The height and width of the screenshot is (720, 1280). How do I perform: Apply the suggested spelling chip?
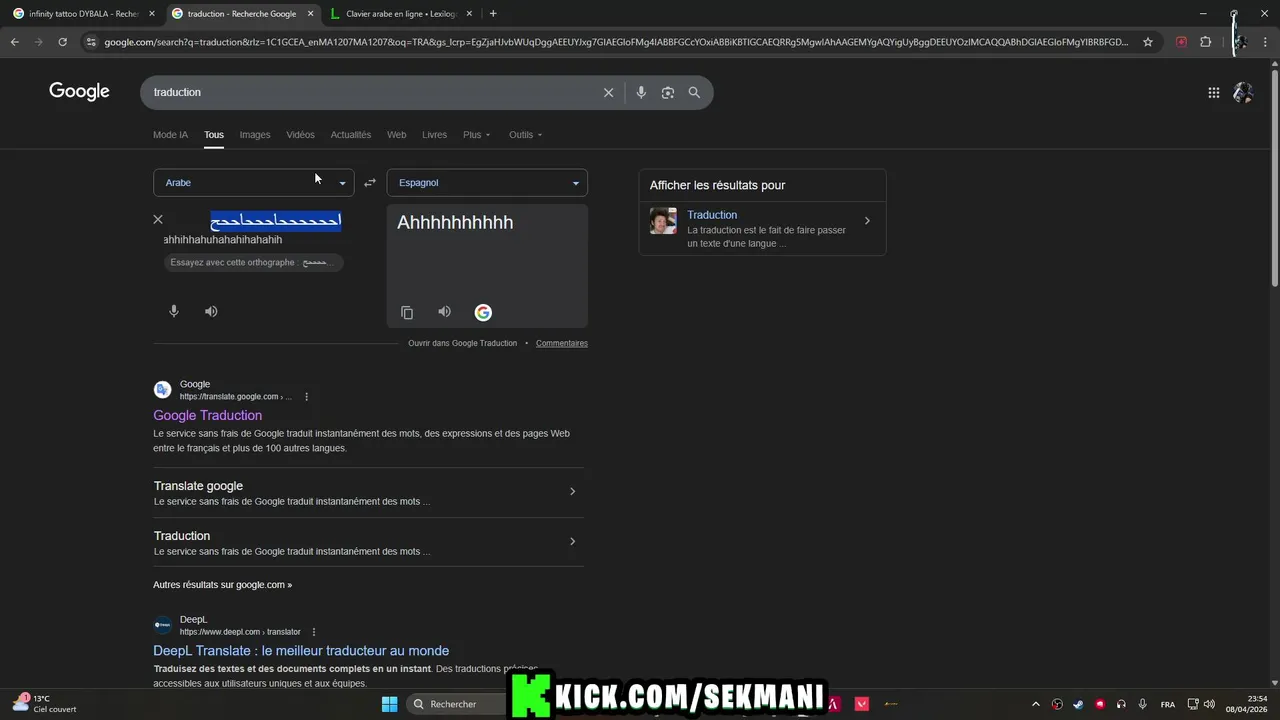click(x=254, y=263)
